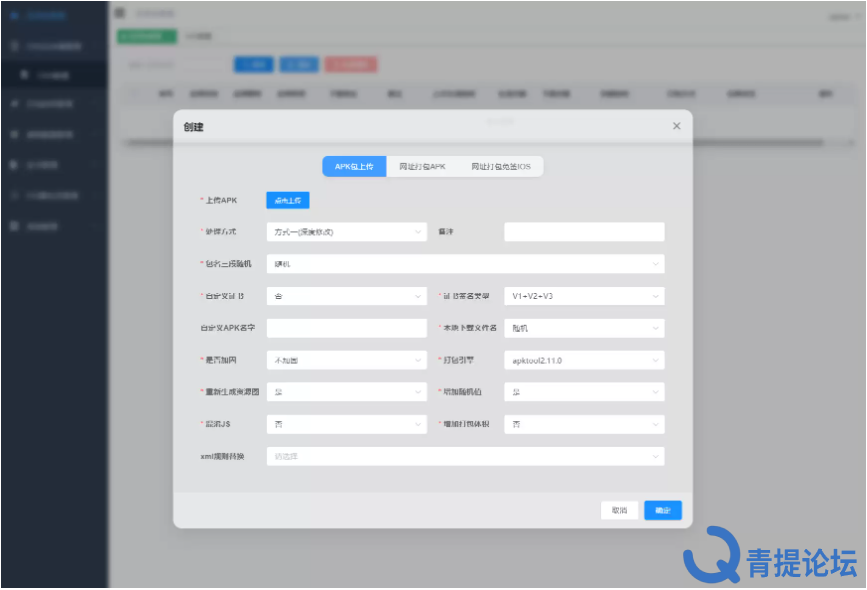This screenshot has width=867, height=590.
Task: Click the arrow icon in the 混淆JS selector
Action: coord(418,424)
